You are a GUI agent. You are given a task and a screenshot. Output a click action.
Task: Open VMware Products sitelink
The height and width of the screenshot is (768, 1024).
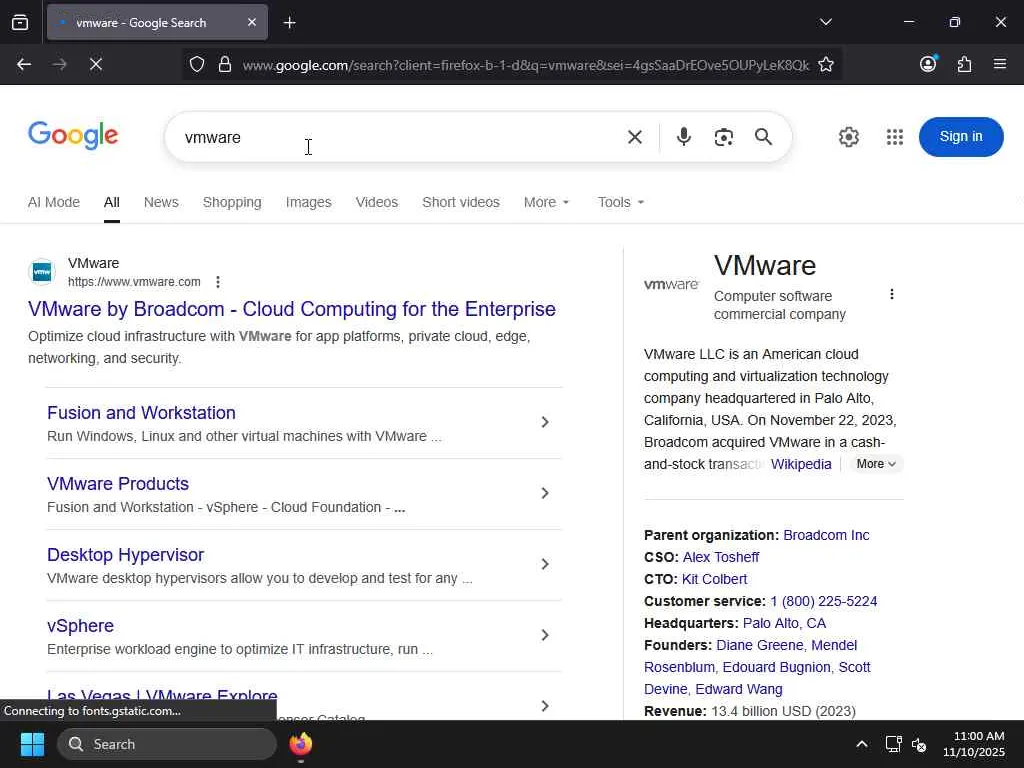118,484
